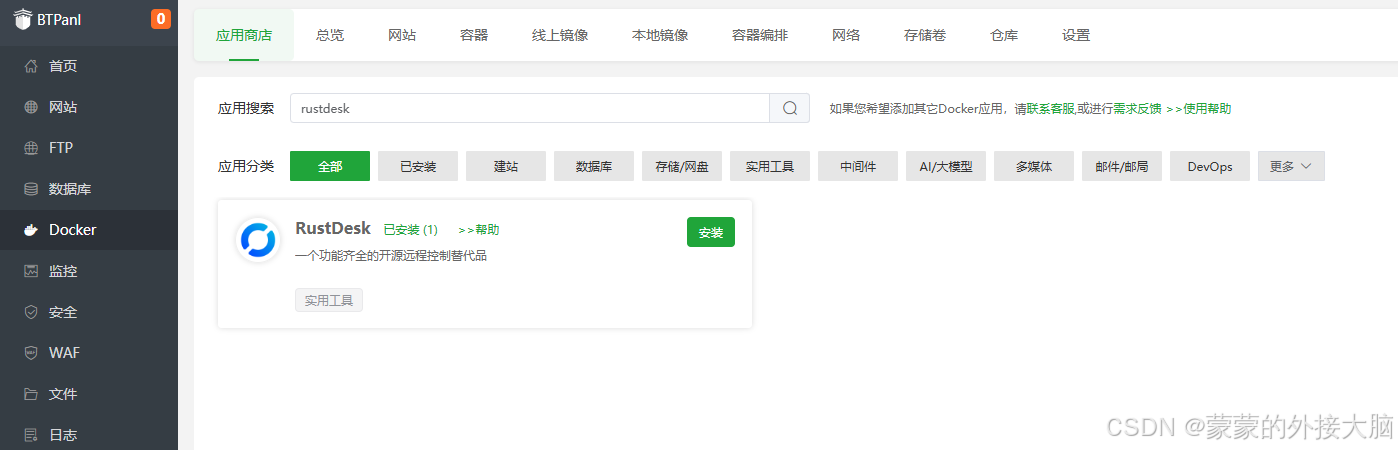This screenshot has width=1398, height=450.
Task: Switch to the 容器 tab
Action: pyautogui.click(x=474, y=35)
